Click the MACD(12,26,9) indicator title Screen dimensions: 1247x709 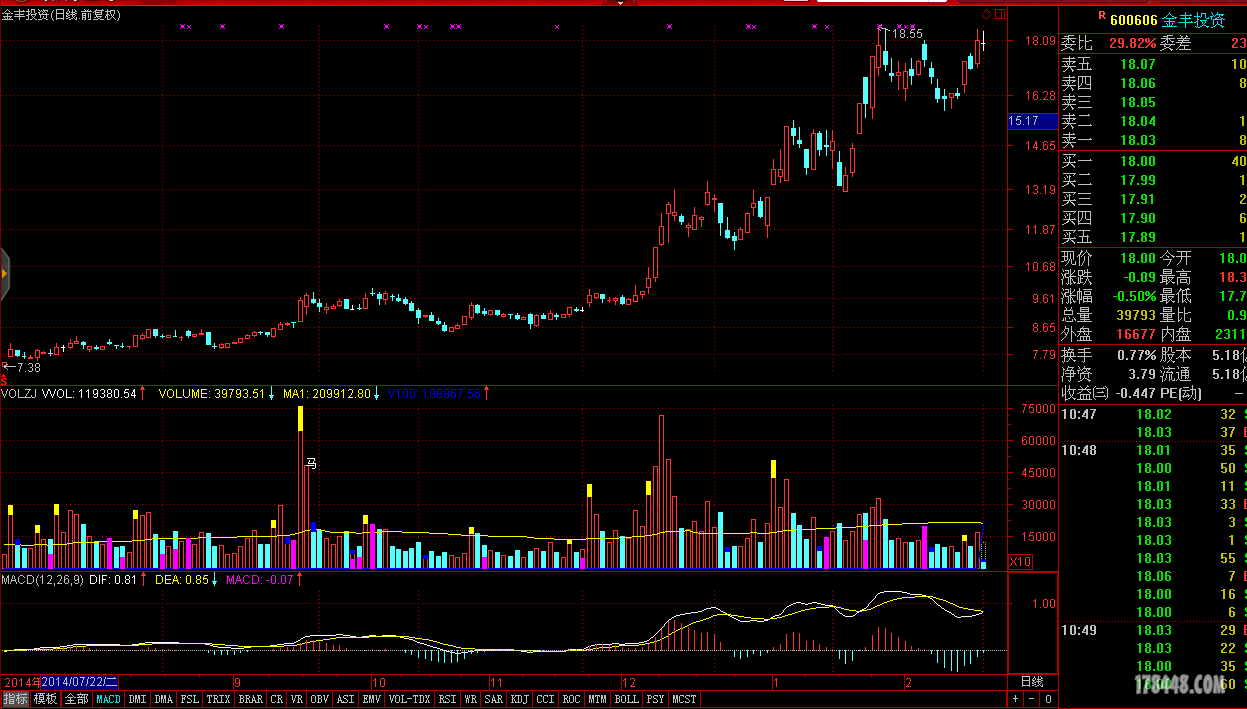pyautogui.click(x=42, y=579)
